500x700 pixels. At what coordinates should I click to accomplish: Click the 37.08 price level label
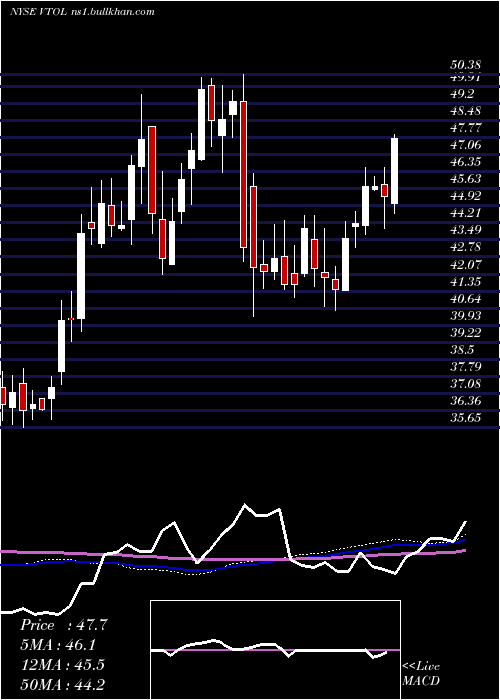(466, 384)
